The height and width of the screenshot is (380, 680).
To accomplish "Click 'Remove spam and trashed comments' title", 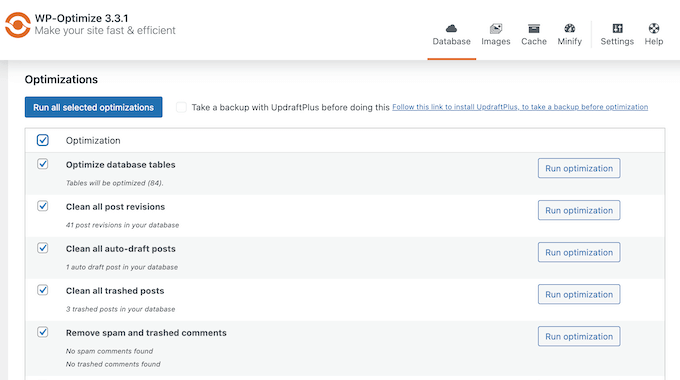I will (146, 333).
